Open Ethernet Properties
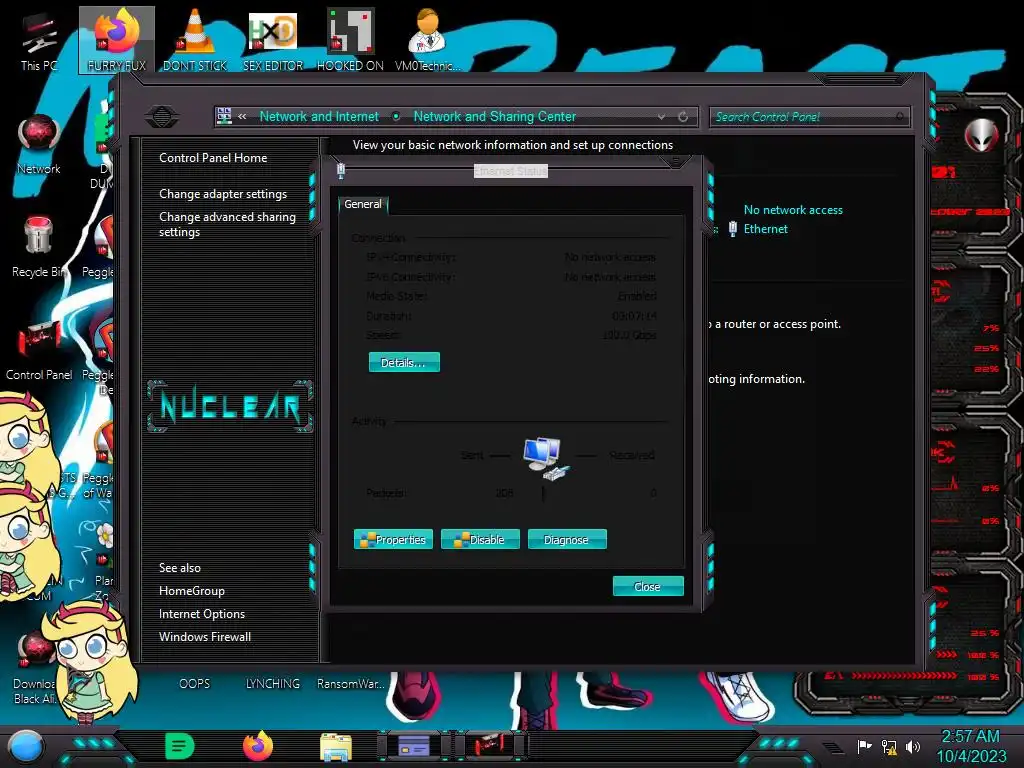 393,539
